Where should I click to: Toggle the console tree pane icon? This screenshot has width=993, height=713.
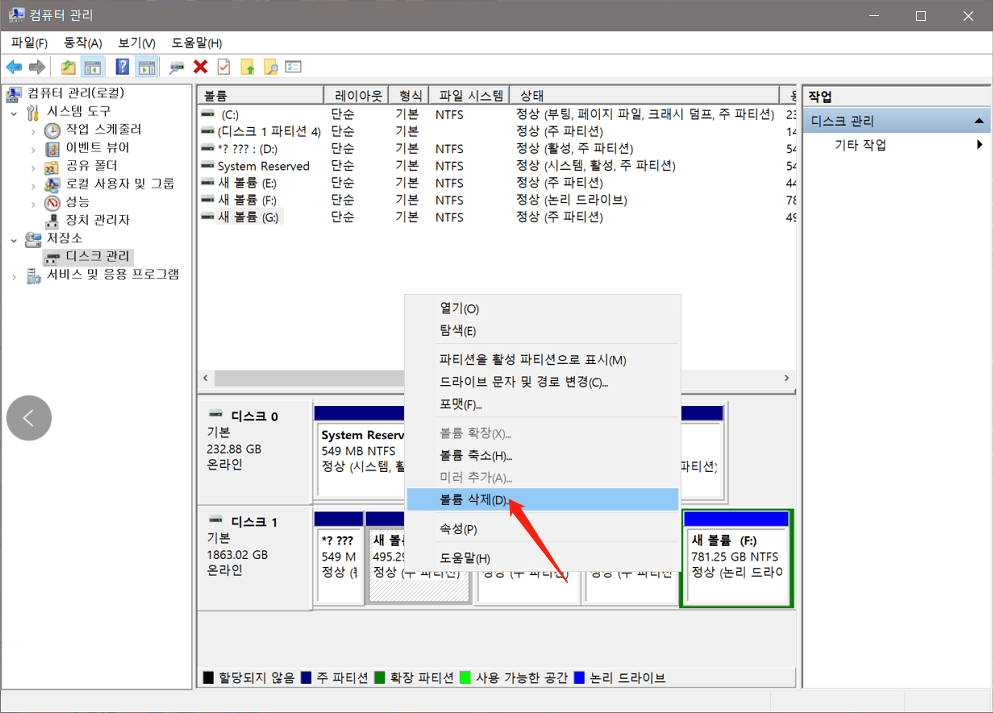point(90,66)
